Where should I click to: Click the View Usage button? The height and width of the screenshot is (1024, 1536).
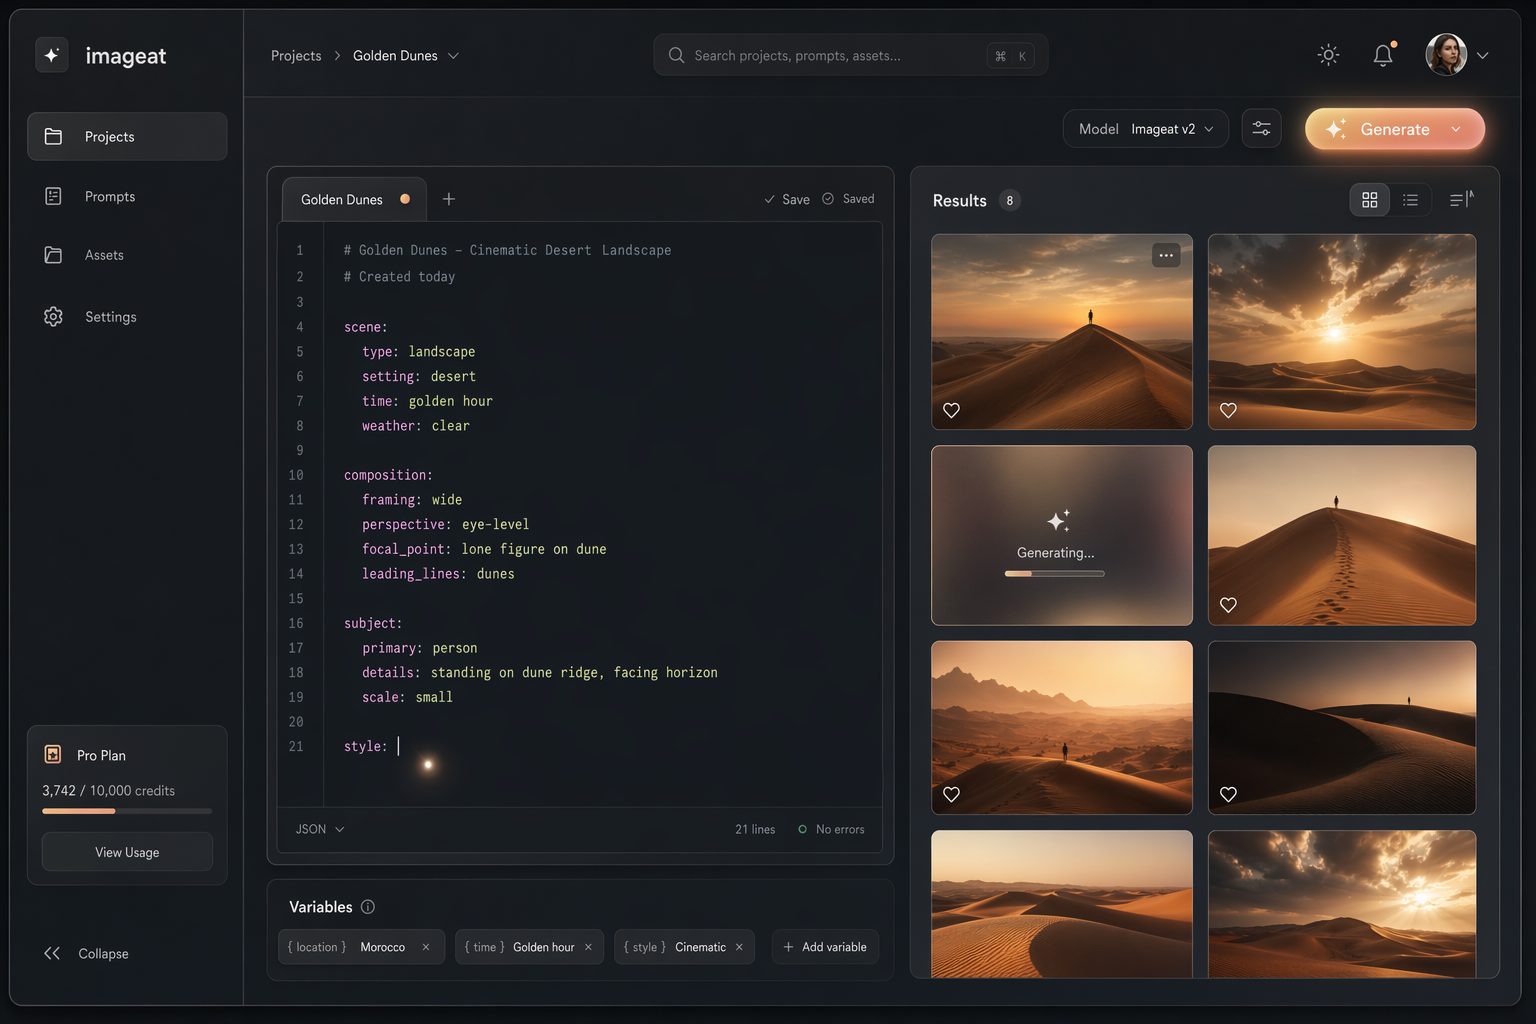[x=127, y=852]
